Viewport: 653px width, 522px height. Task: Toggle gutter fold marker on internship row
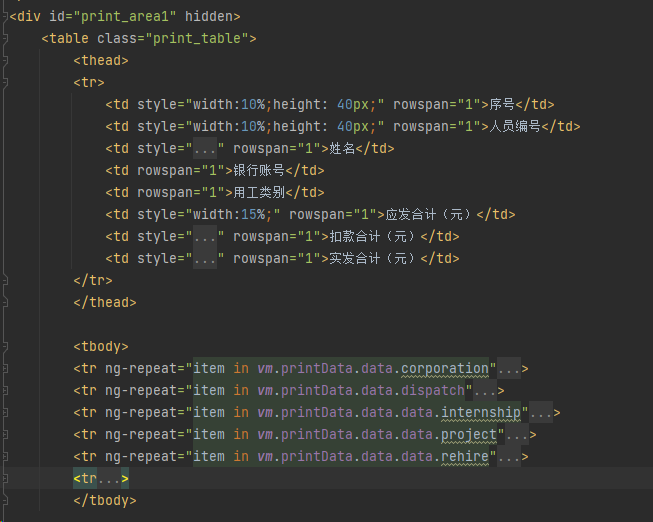5,412
